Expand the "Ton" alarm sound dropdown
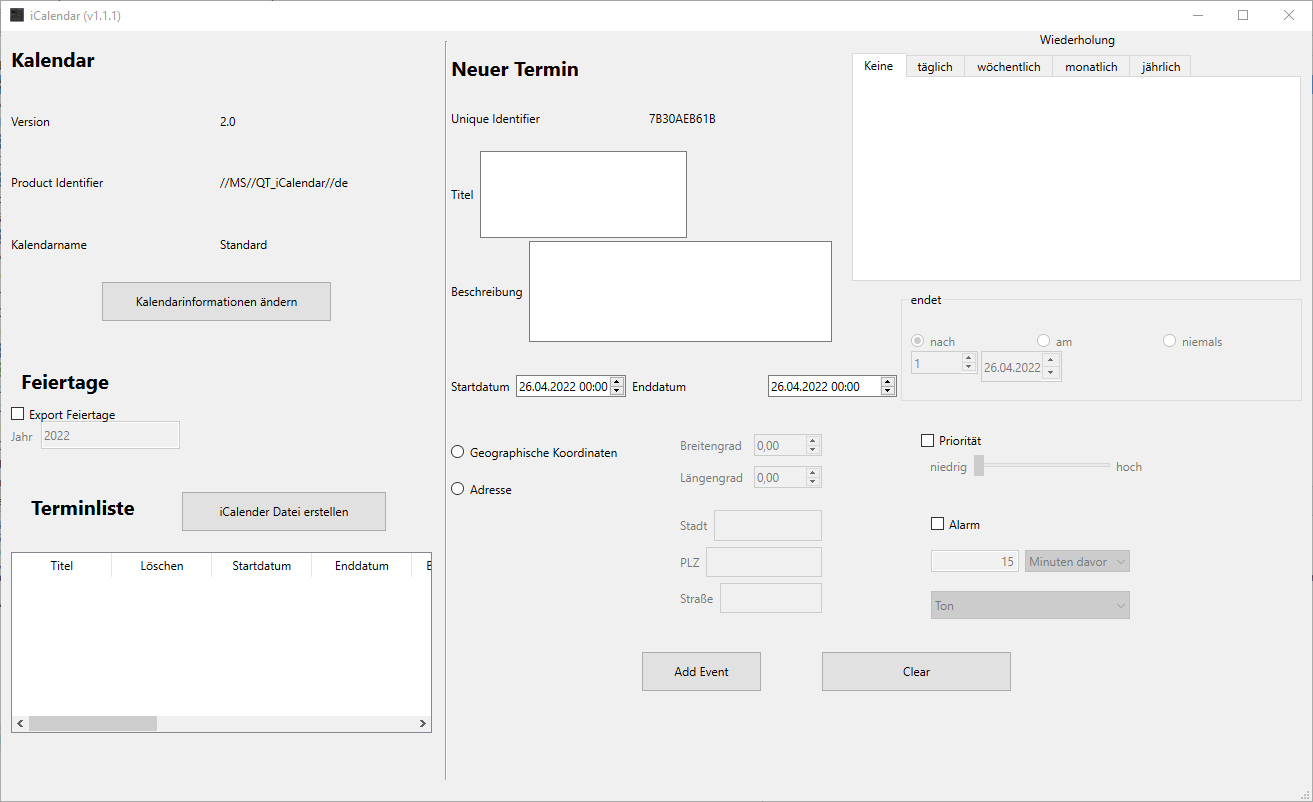 (1029, 605)
